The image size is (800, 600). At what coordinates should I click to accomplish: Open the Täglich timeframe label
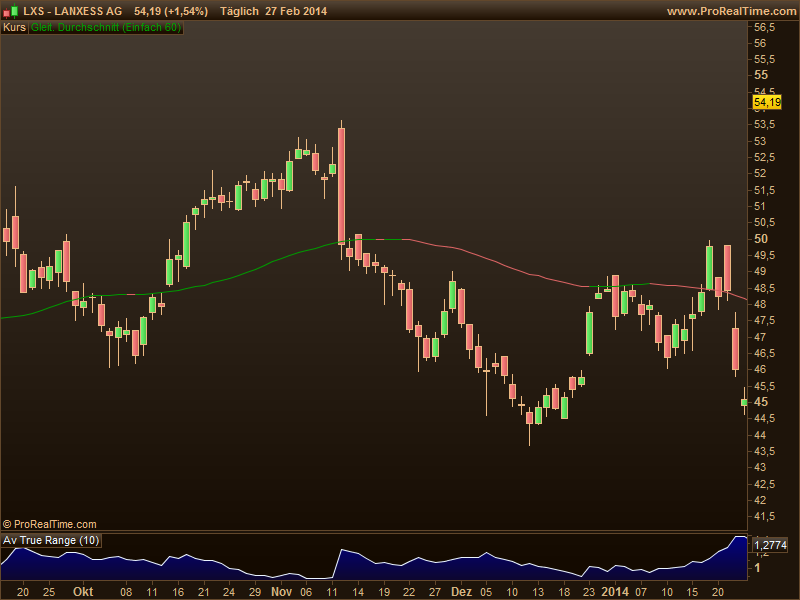(240, 11)
